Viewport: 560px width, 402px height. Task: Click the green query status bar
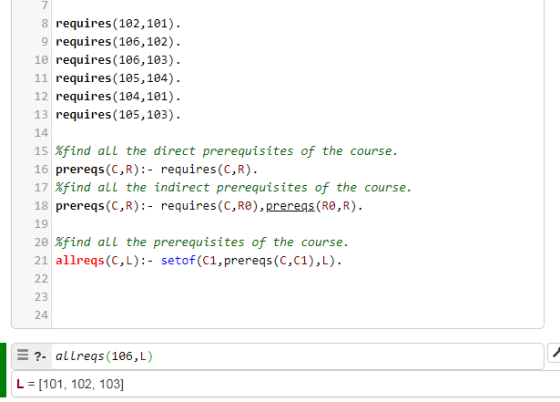[3, 370]
